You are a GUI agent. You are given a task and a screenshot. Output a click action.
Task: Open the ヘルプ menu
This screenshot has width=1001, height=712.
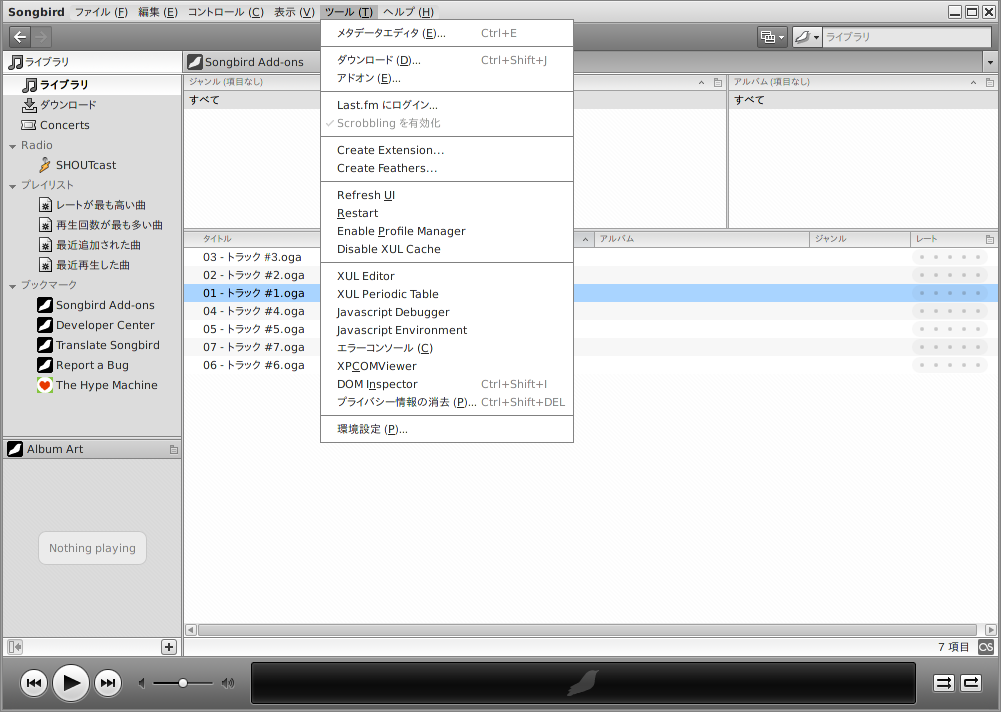(x=408, y=12)
